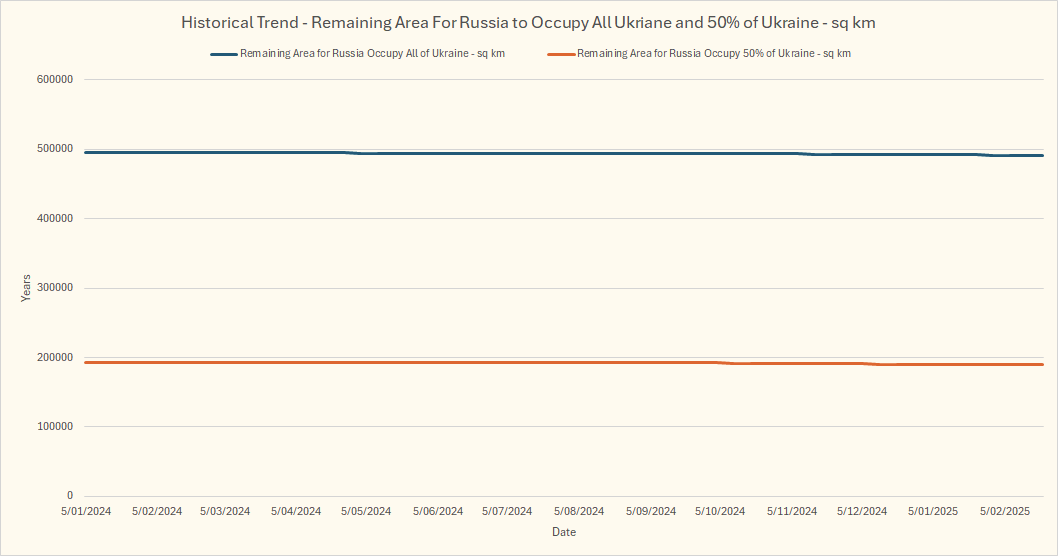Click the blue data series line
Viewport: 1058px width, 556px height.
tap(560, 153)
